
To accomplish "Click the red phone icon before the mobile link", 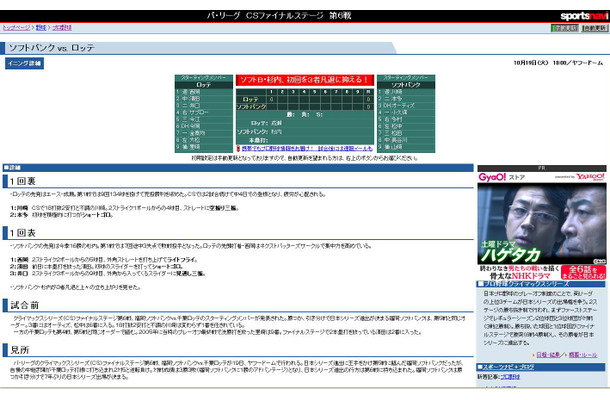I will coord(238,149).
